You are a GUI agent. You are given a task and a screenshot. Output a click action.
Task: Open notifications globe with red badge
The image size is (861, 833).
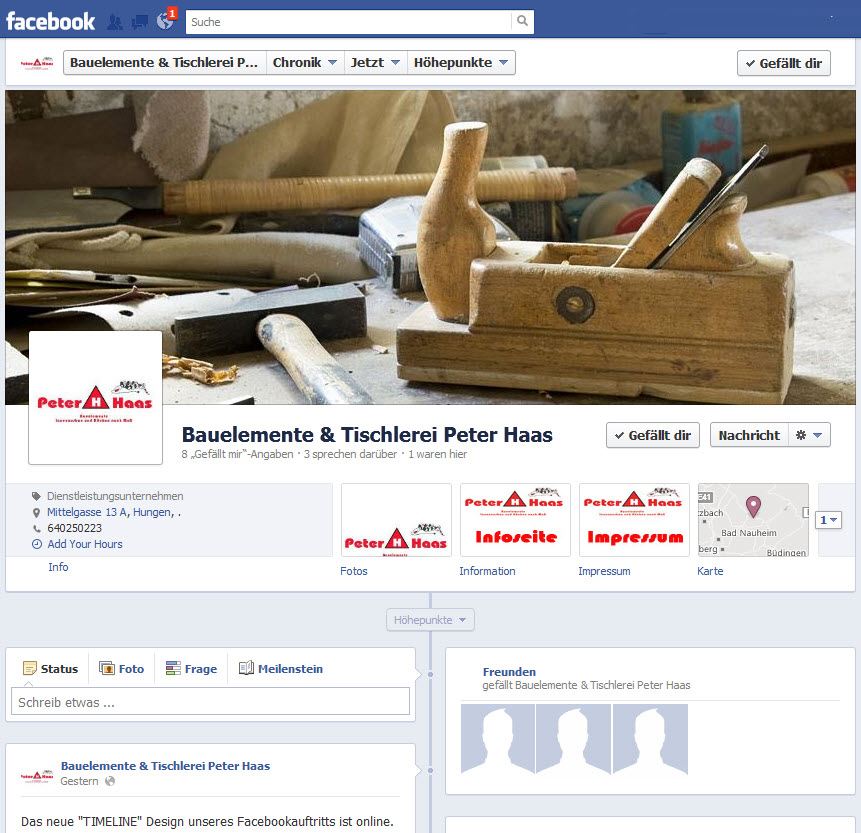click(x=165, y=21)
